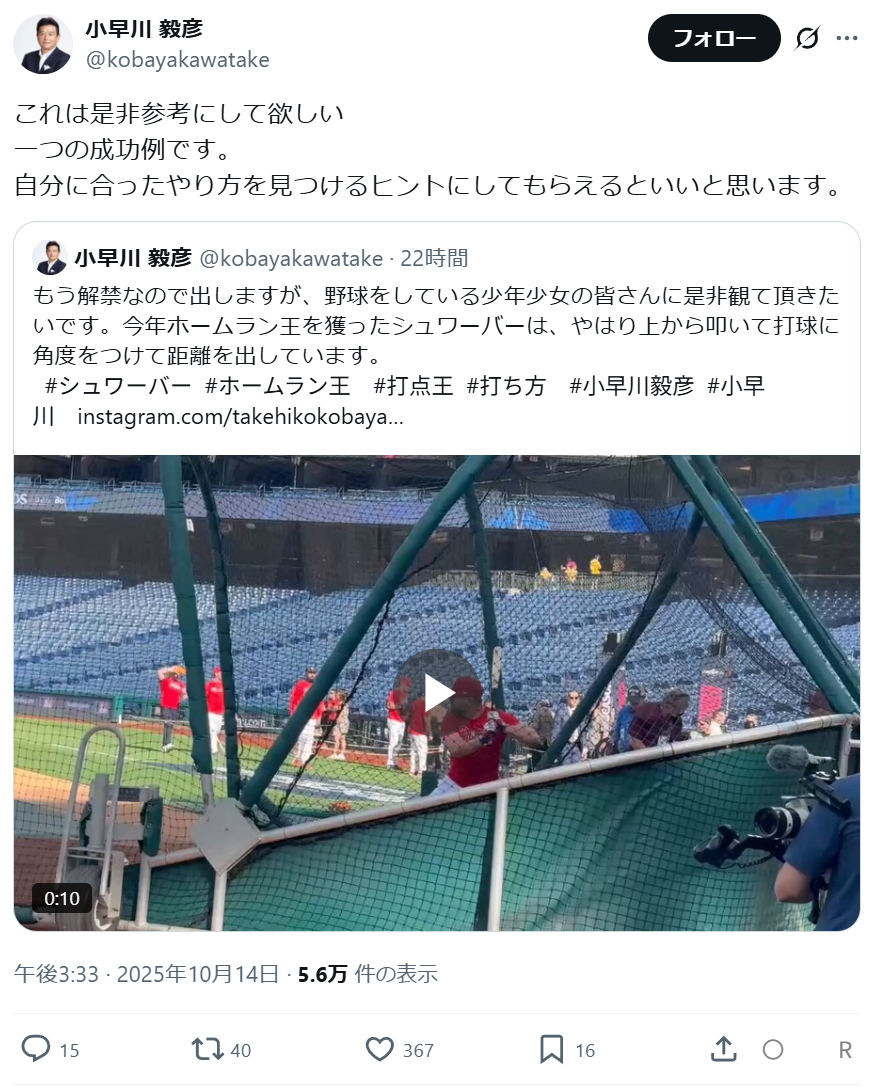
Task: Open the post timestamp 午後3:33 · 2025年10月14日
Action: (147, 974)
